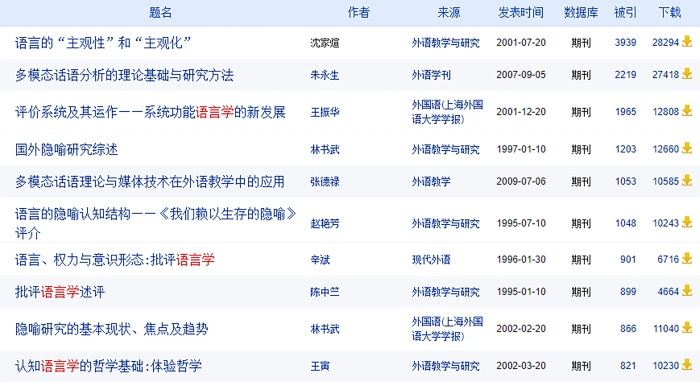This screenshot has width=700, height=382.
Task: Open author 朱永生's page
Action: [325, 75]
